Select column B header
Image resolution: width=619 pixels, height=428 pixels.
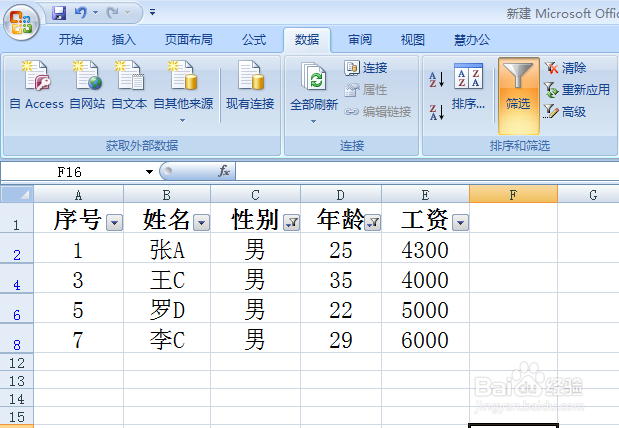click(x=167, y=195)
